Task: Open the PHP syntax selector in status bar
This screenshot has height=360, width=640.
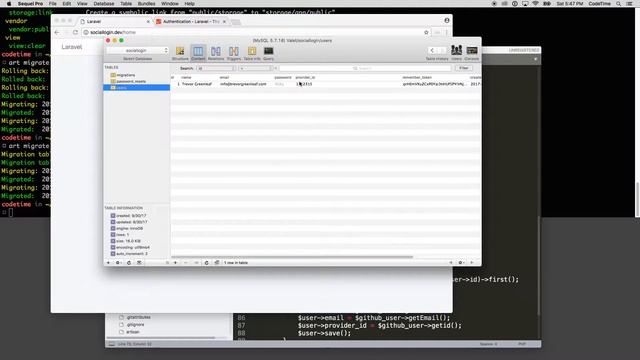Action: pyautogui.click(x=522, y=344)
